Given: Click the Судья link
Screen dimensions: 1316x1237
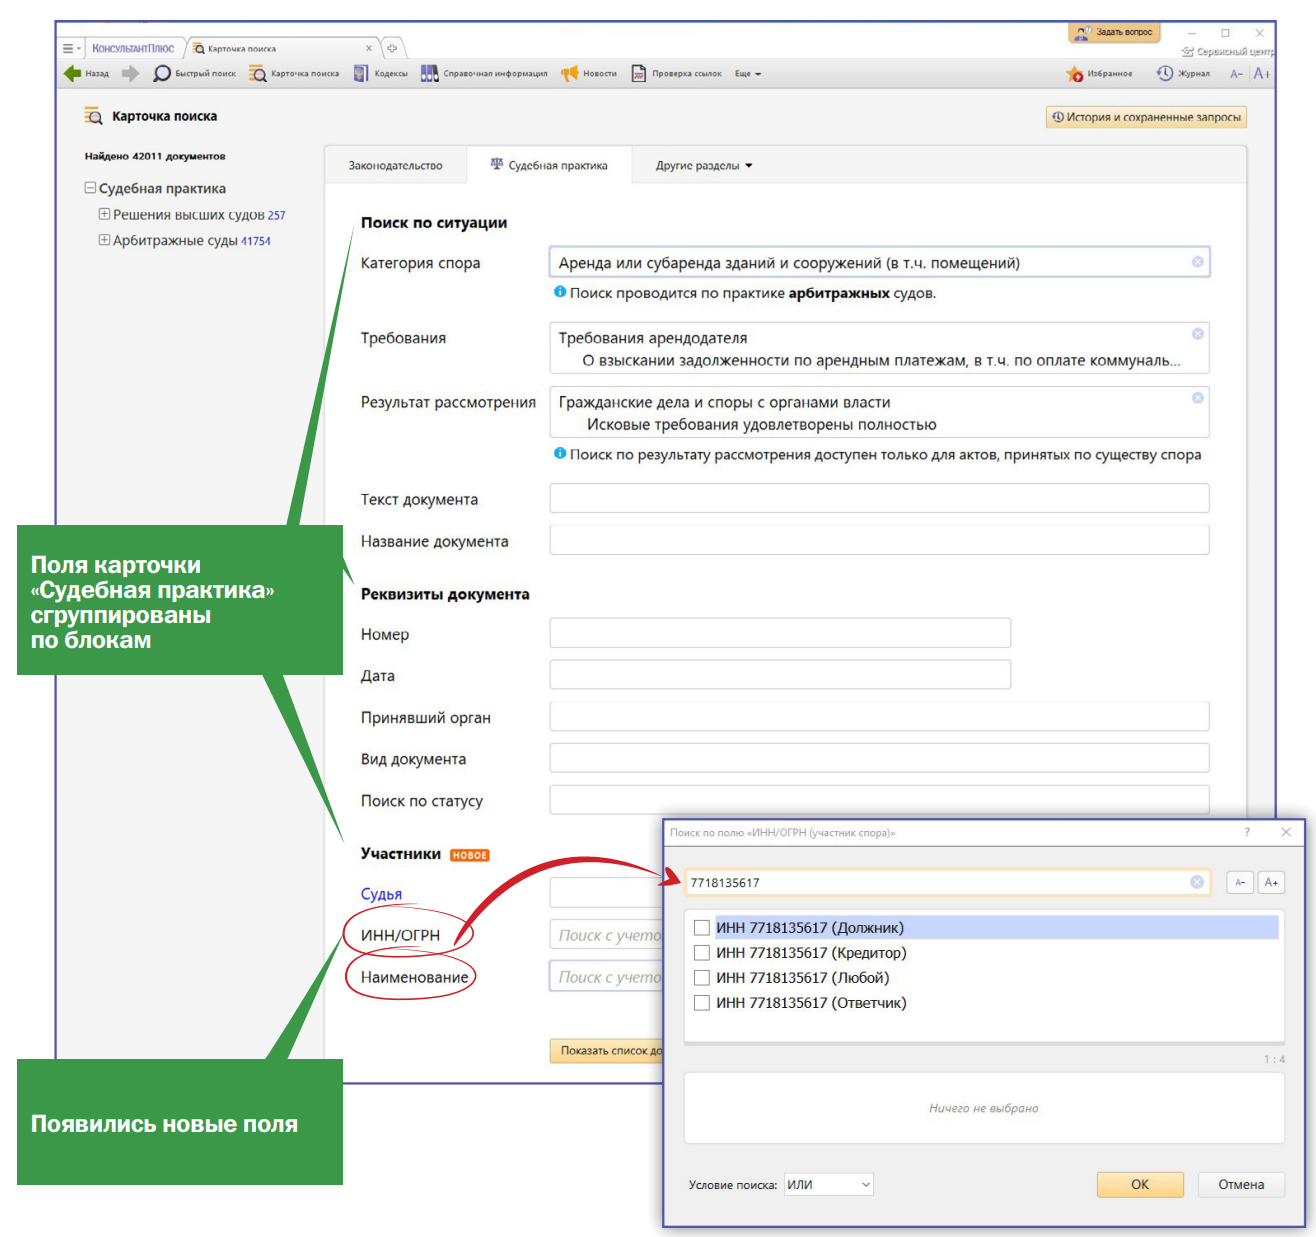Looking at the screenshot, I should pyautogui.click(x=381, y=894).
